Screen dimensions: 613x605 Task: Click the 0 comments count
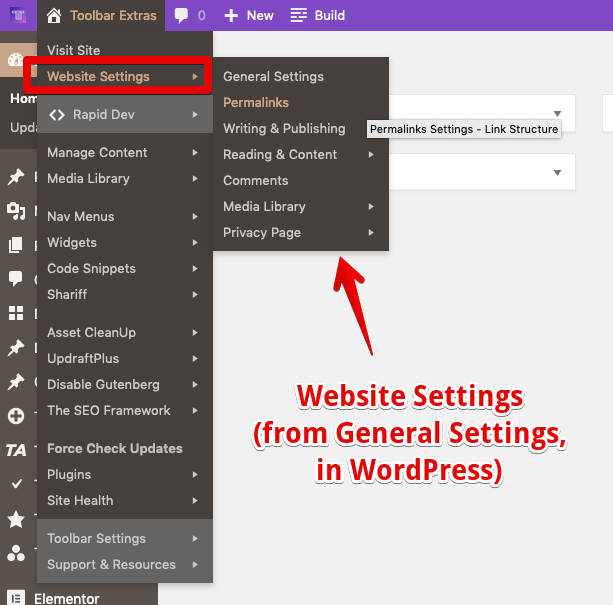pyautogui.click(x=201, y=16)
